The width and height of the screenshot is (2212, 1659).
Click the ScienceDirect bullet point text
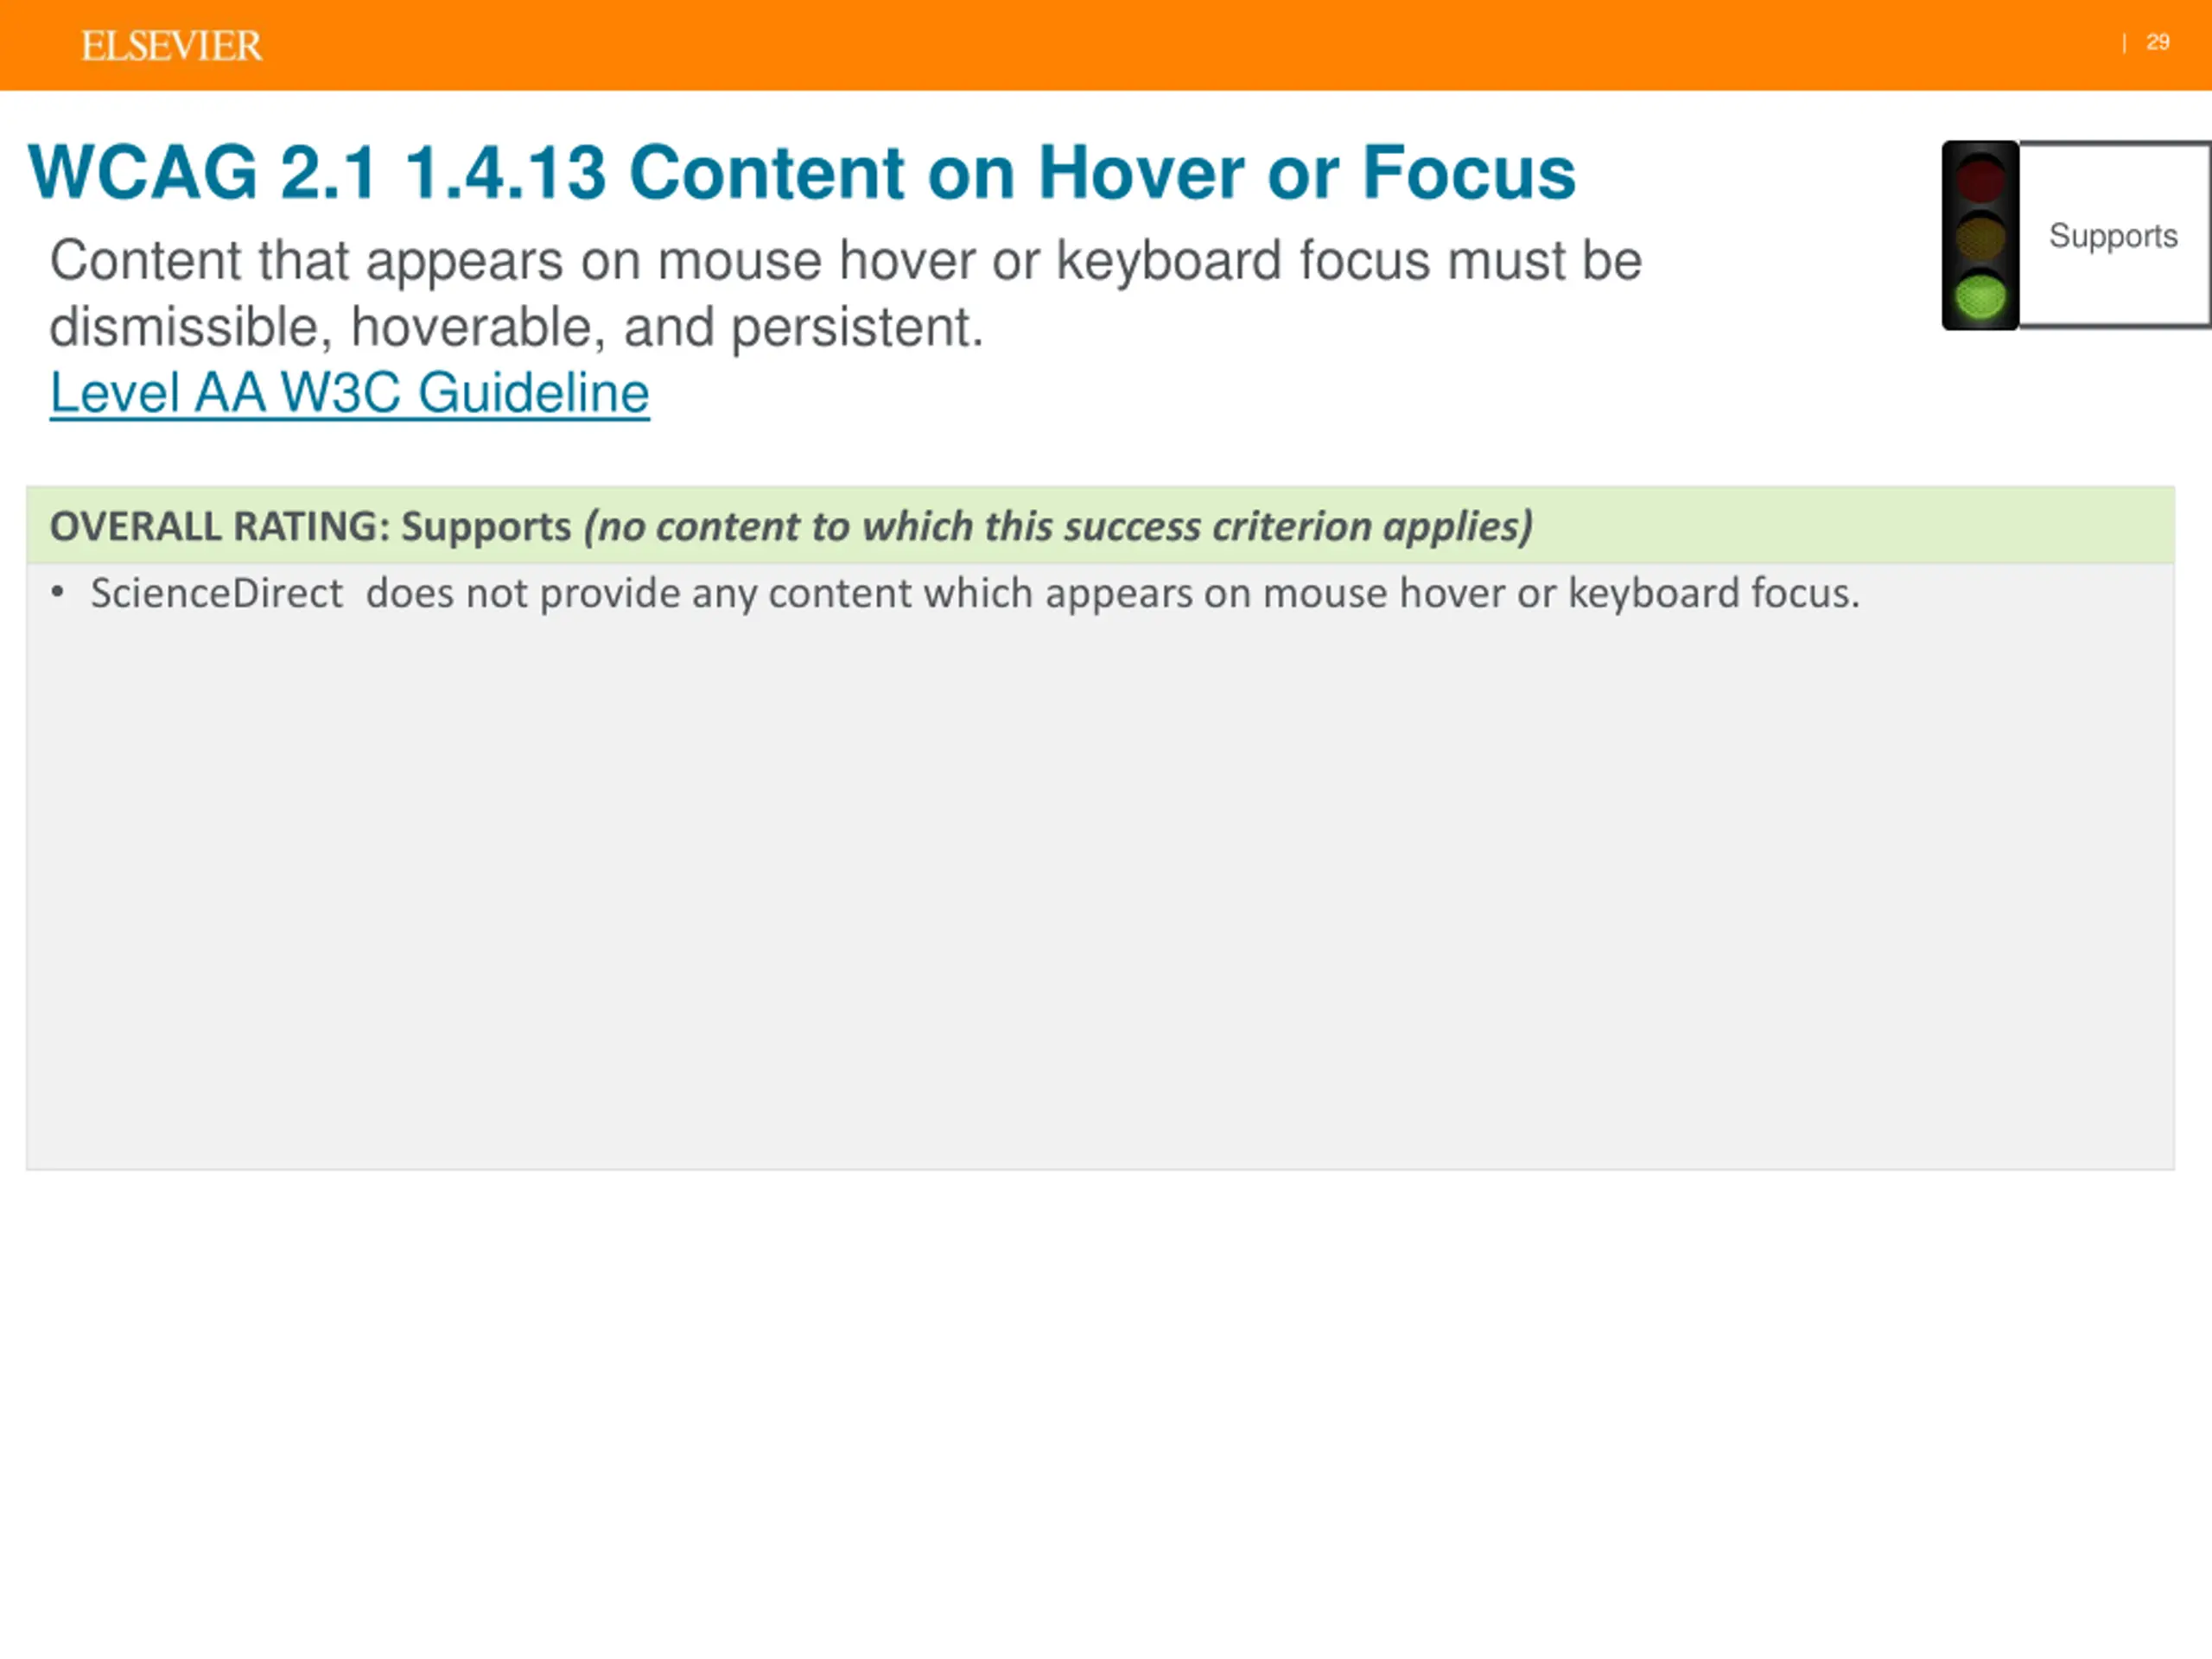[975, 594]
